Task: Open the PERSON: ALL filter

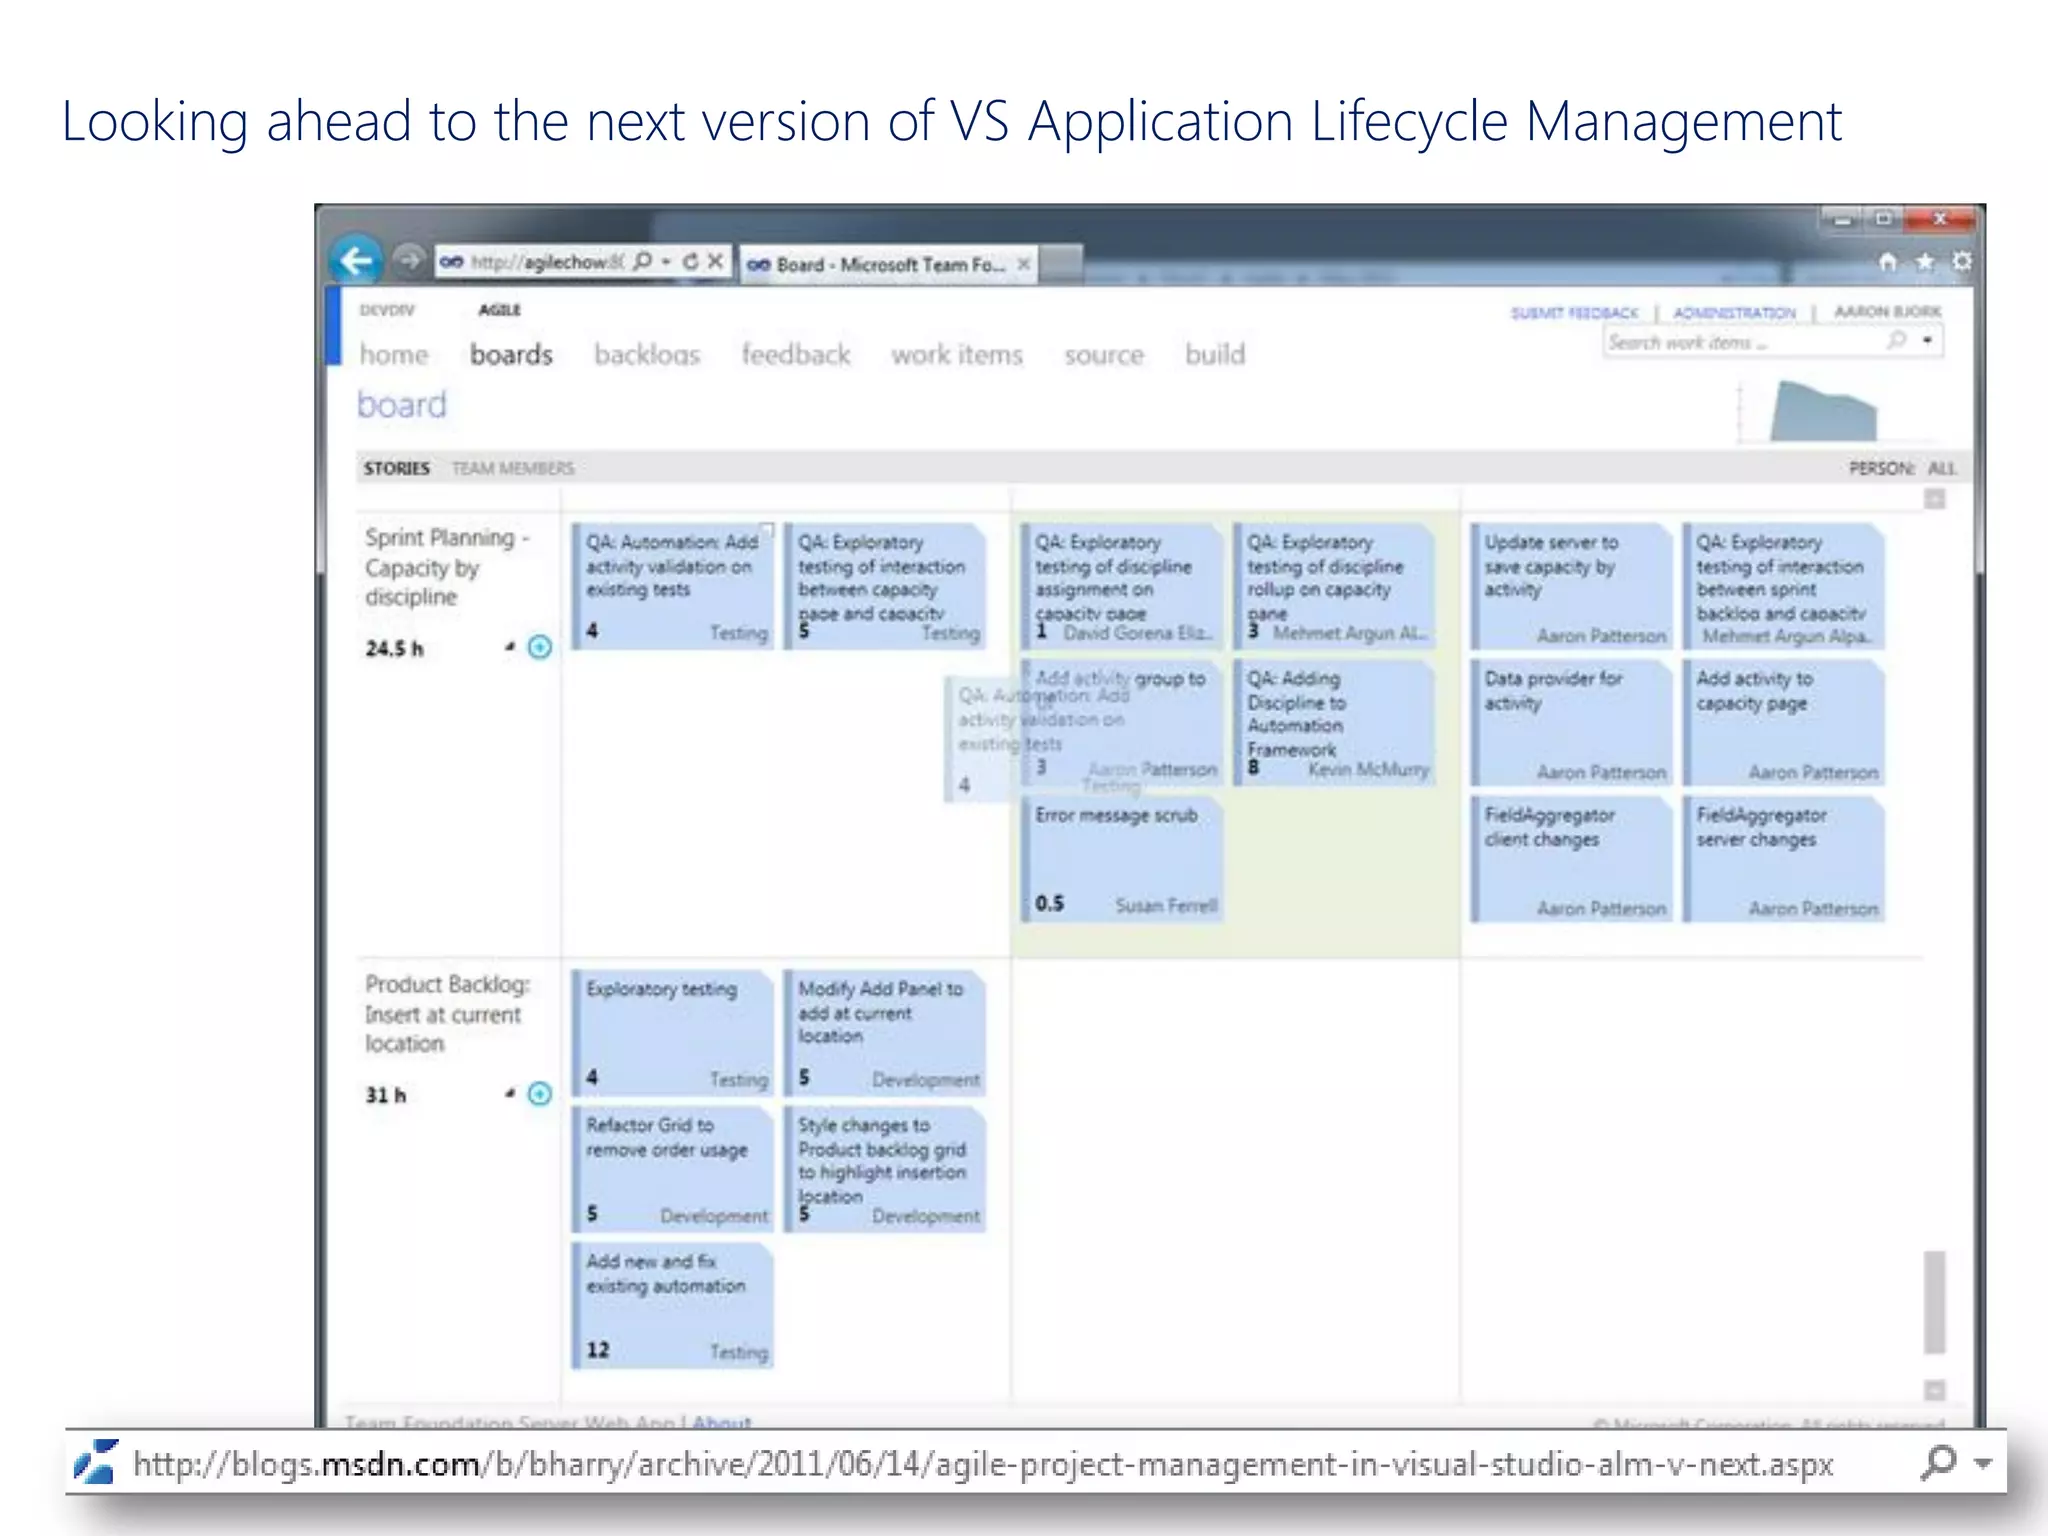Action: (x=1902, y=468)
